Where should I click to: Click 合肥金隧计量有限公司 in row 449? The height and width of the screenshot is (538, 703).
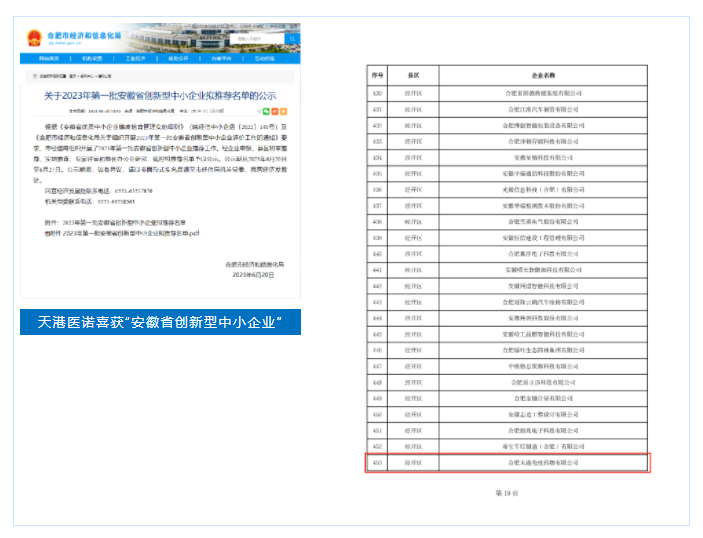coord(543,399)
